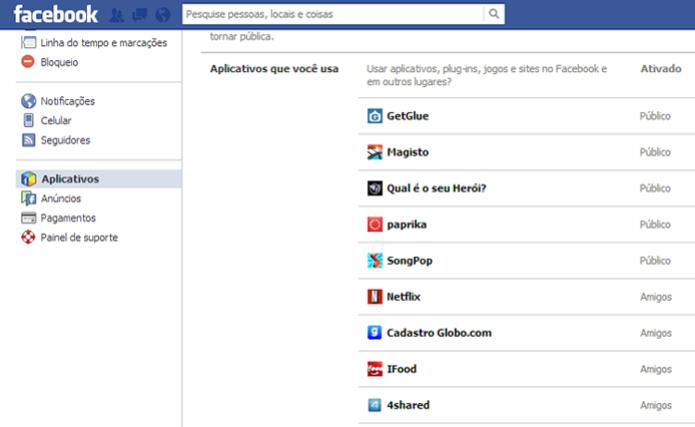The height and width of the screenshot is (427, 695).
Task: Click the Qual é o seu Herói? icon
Action: point(375,188)
